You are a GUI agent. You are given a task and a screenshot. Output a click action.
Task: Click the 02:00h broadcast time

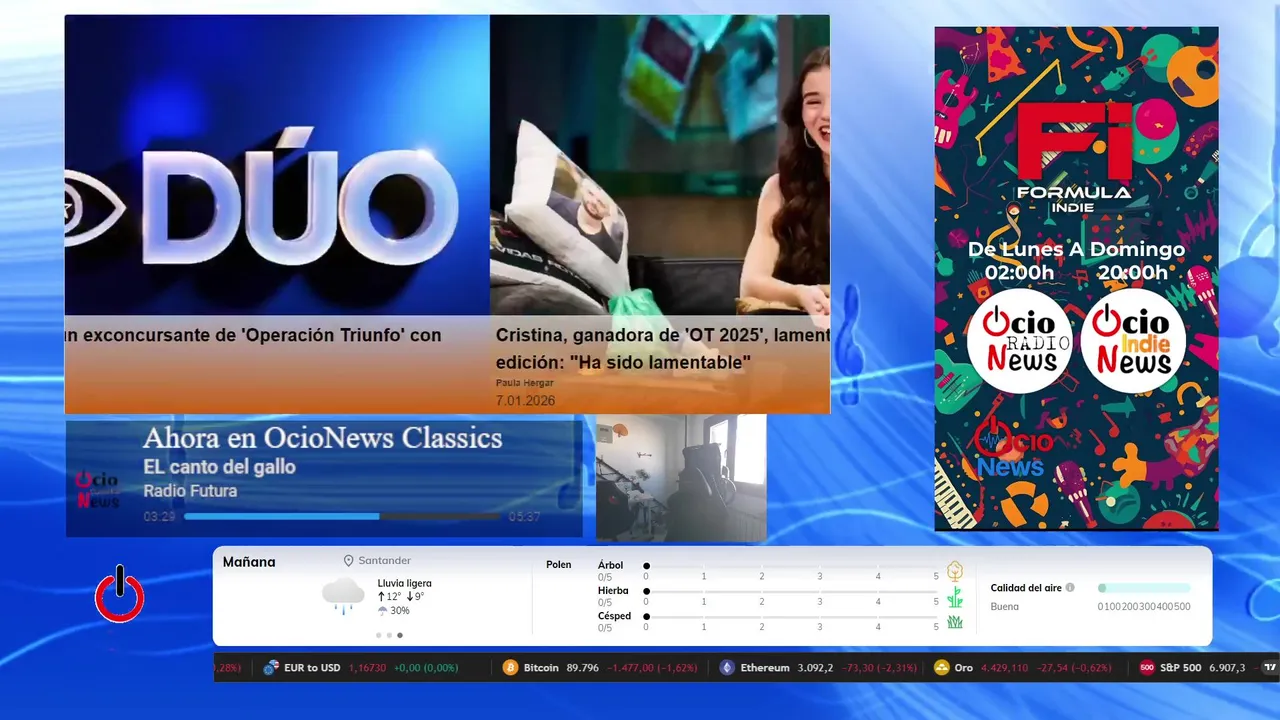tap(1019, 273)
